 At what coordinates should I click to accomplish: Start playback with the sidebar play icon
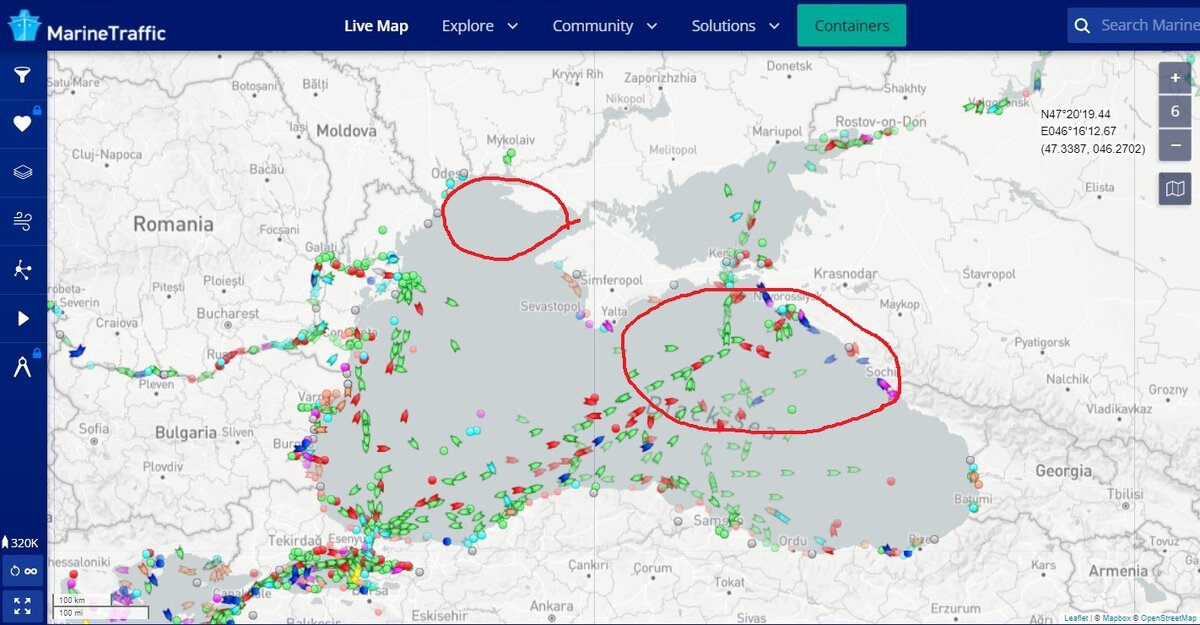tap(22, 318)
